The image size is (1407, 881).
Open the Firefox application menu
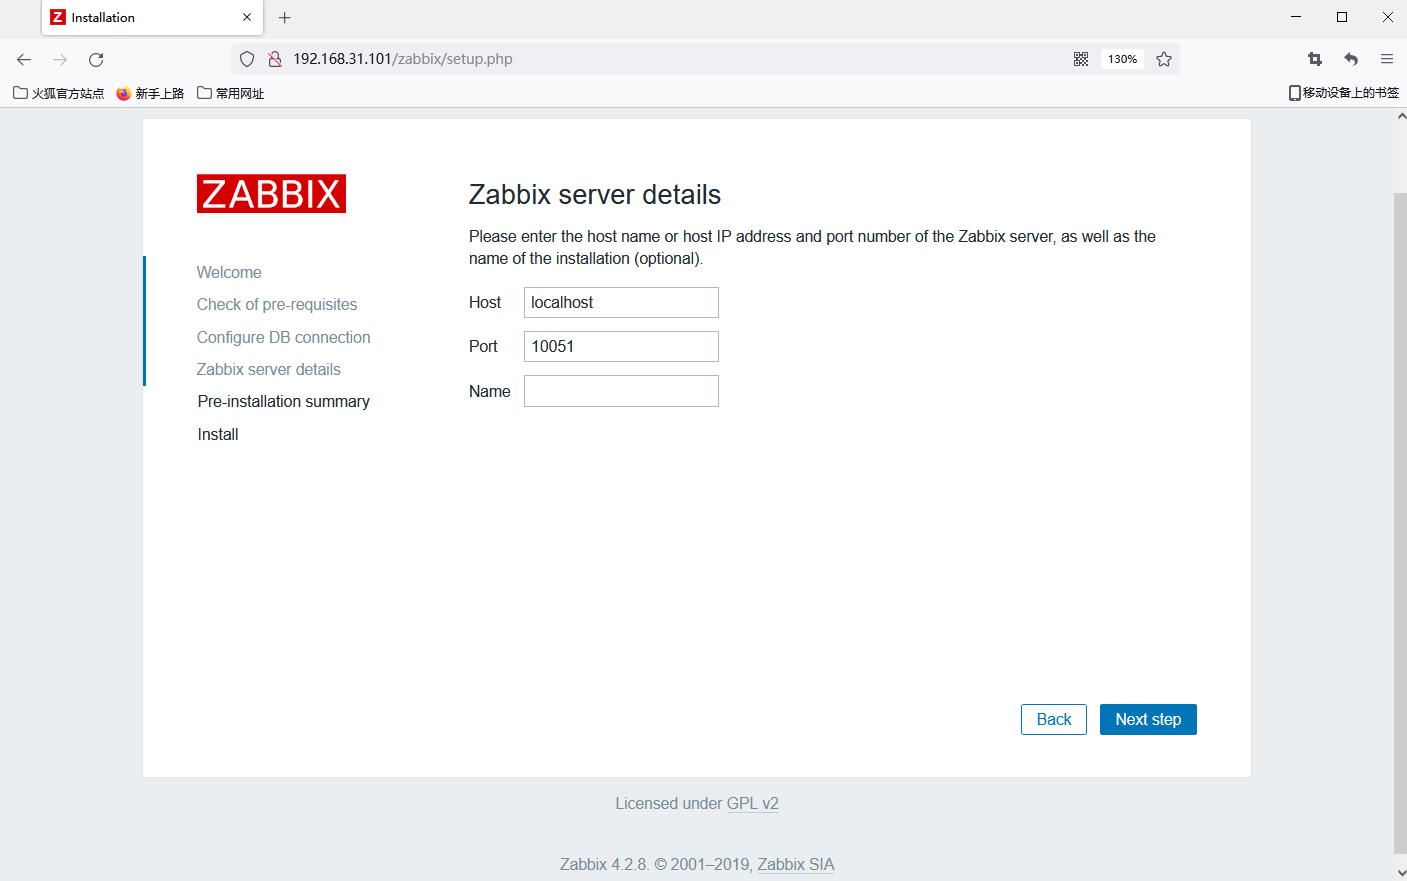pyautogui.click(x=1387, y=59)
